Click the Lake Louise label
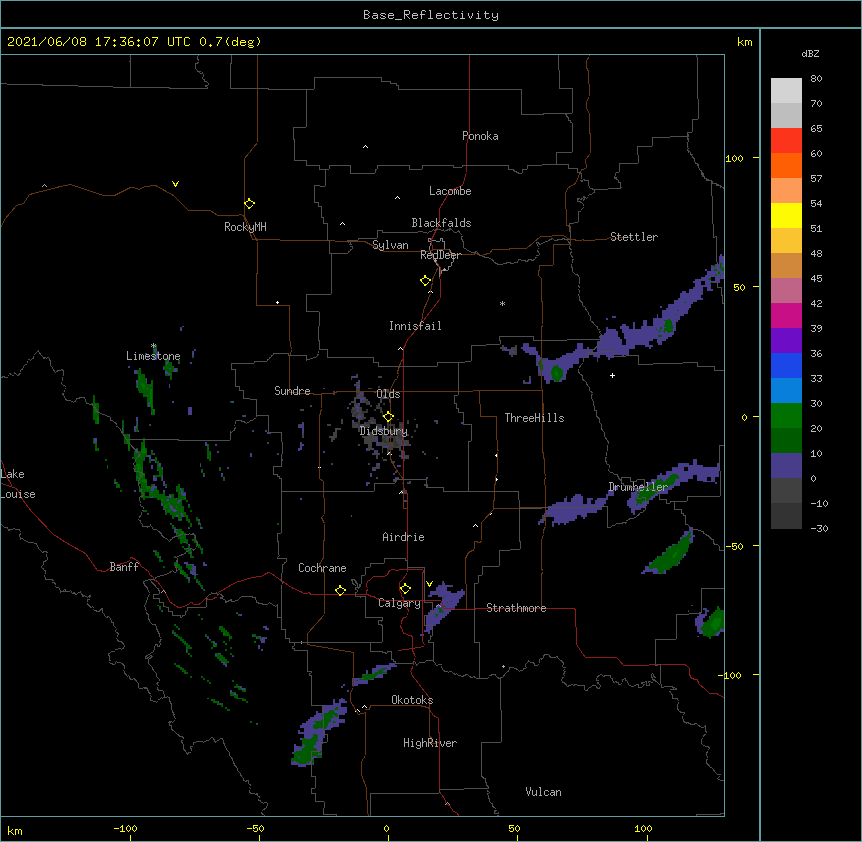This screenshot has width=862, height=842. 18,484
